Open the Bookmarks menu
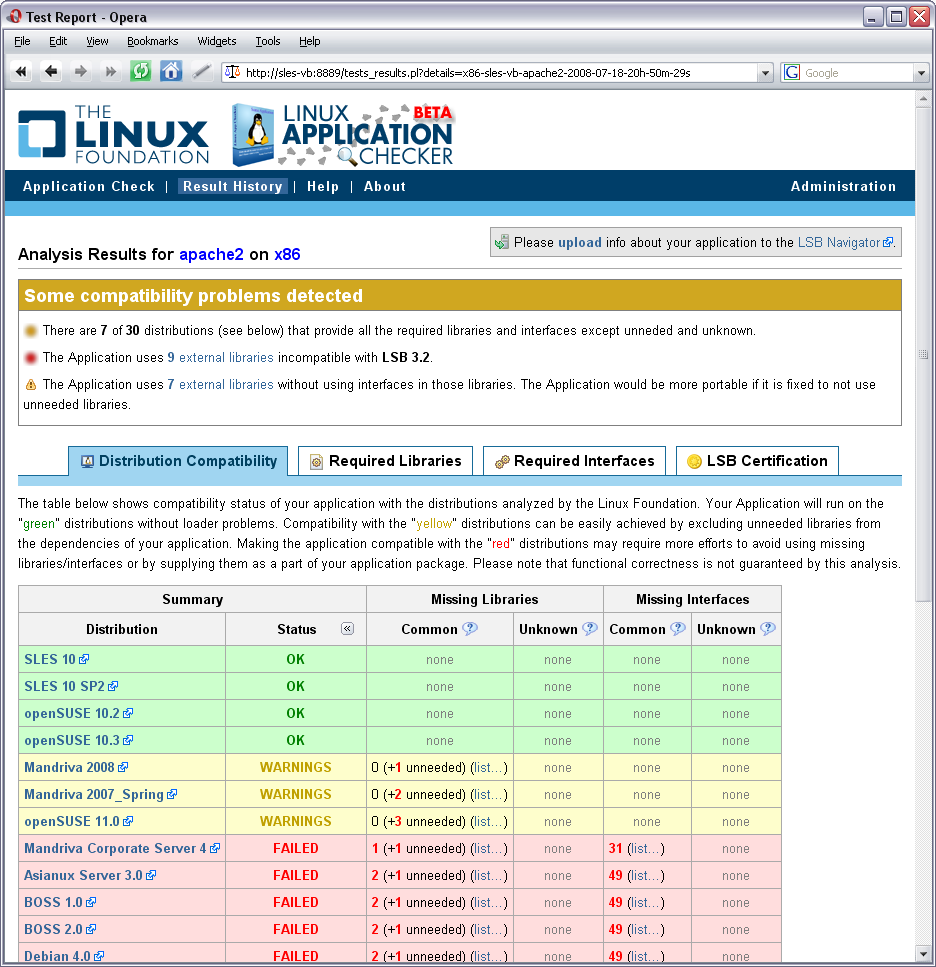Viewport: 936px width, 967px height. (152, 41)
